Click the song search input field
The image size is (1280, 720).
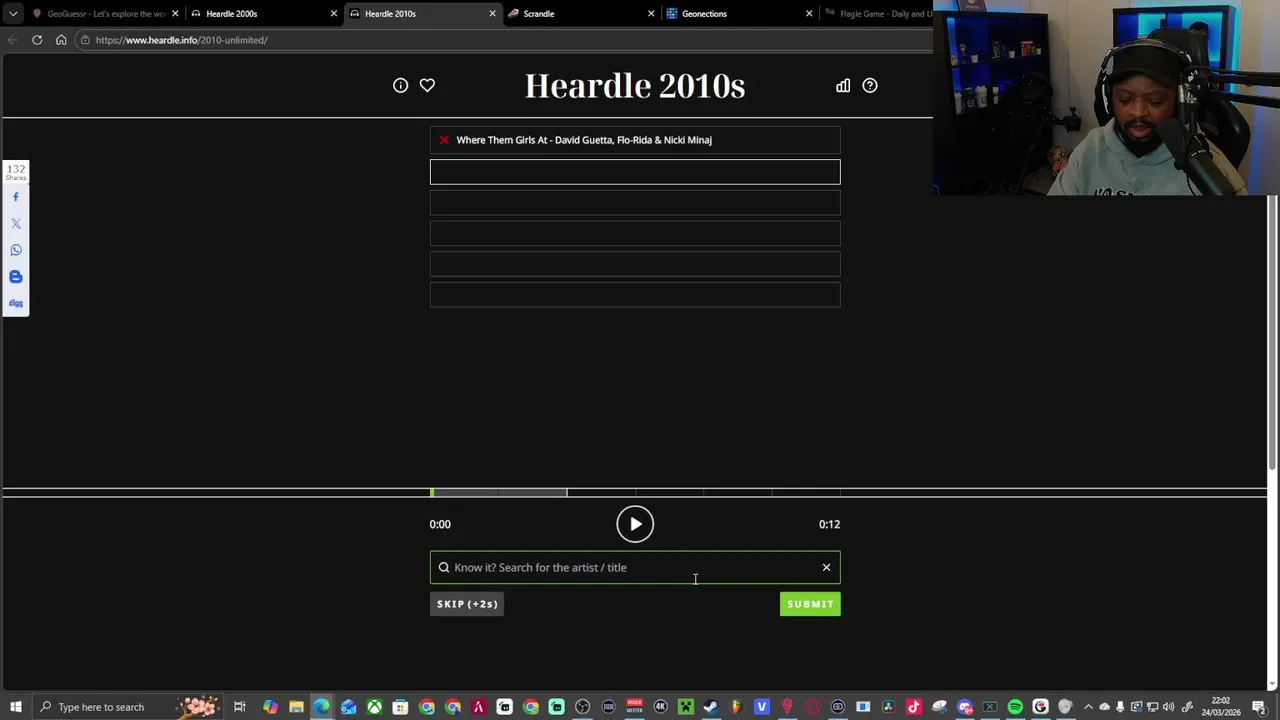(x=635, y=567)
